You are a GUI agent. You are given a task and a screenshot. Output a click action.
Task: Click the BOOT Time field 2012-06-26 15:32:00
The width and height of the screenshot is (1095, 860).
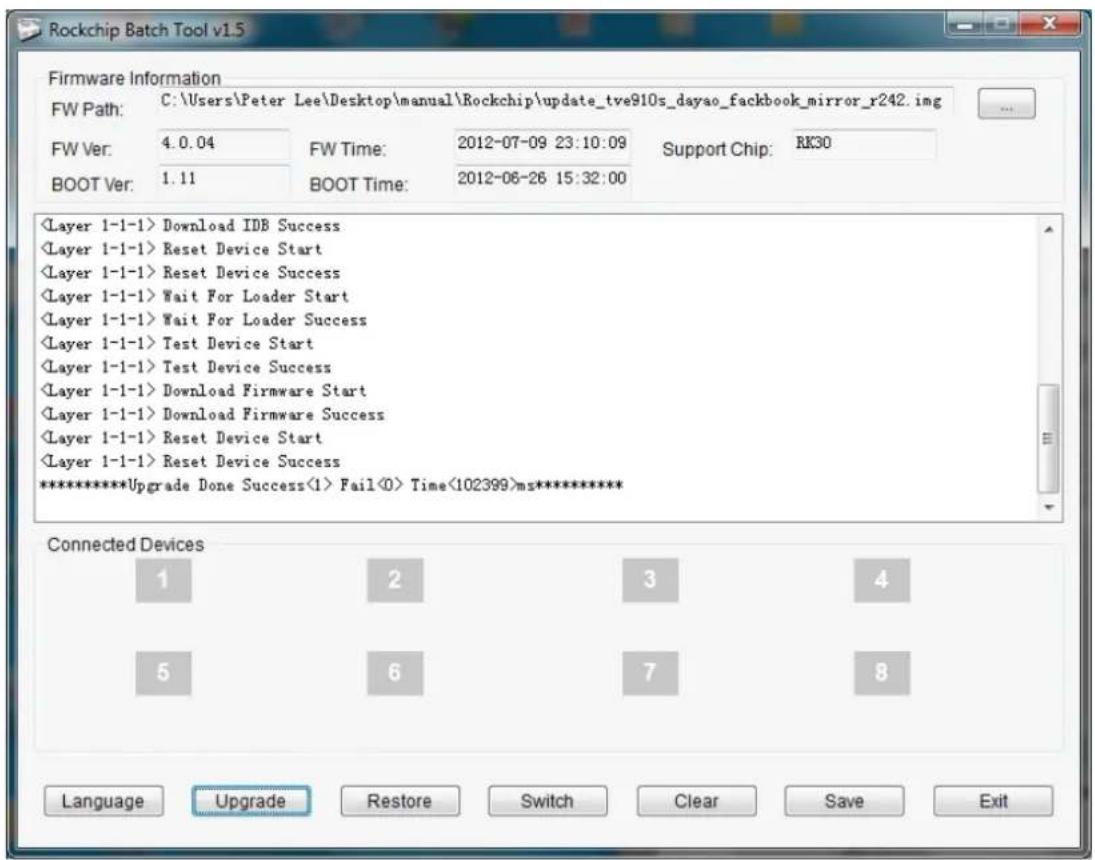point(542,180)
